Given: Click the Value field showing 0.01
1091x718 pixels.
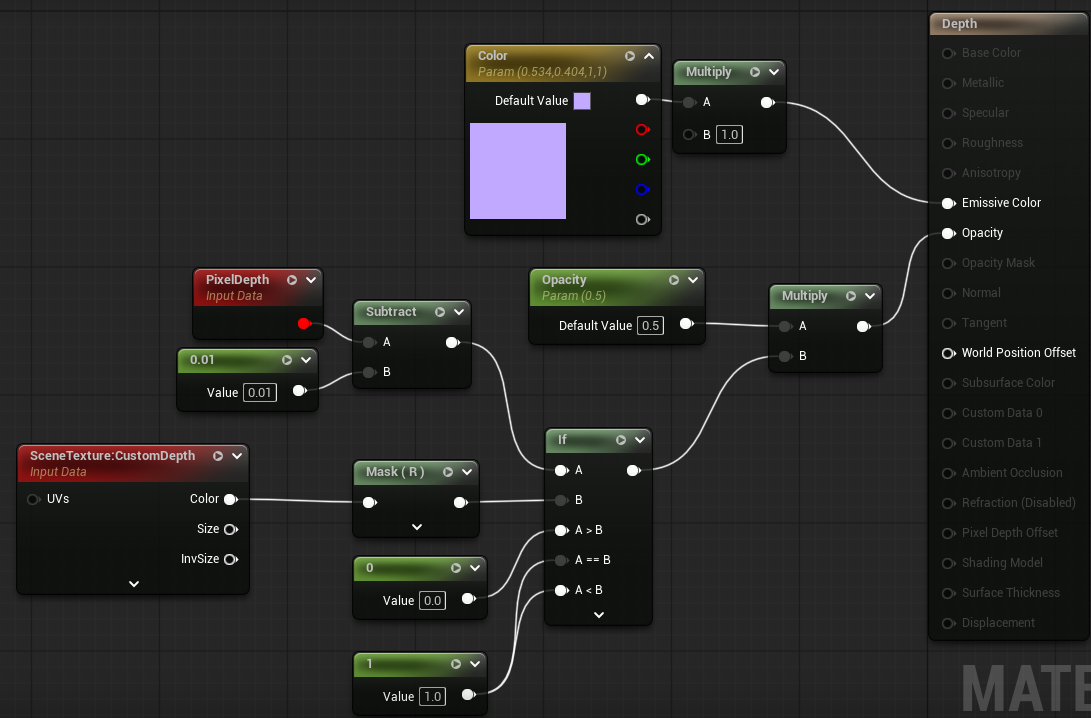Looking at the screenshot, I should pos(260,392).
